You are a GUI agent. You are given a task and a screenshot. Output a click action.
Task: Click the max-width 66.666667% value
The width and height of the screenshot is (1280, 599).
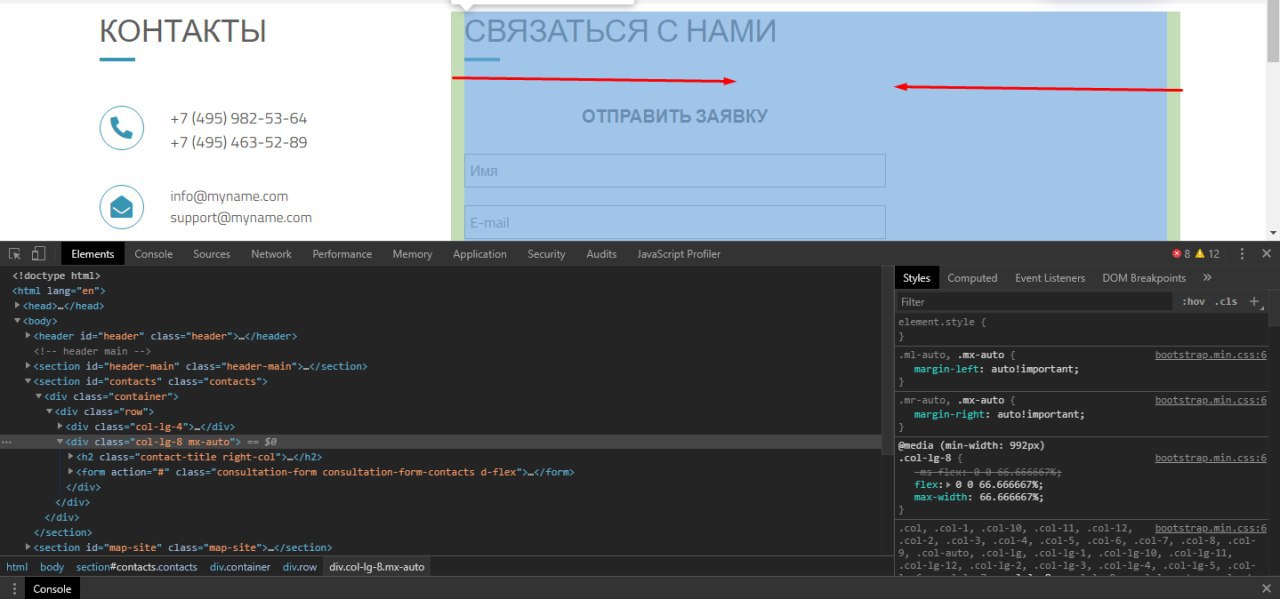tap(1011, 497)
